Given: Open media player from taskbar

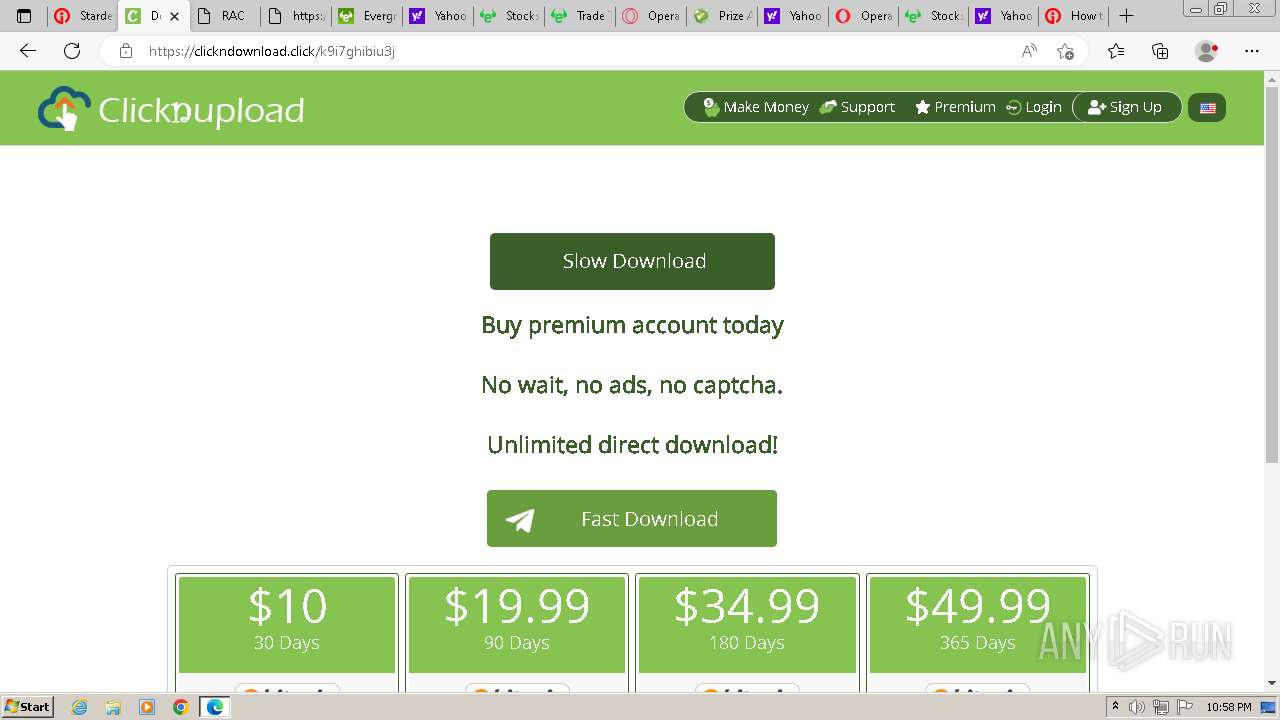Looking at the screenshot, I should (147, 707).
